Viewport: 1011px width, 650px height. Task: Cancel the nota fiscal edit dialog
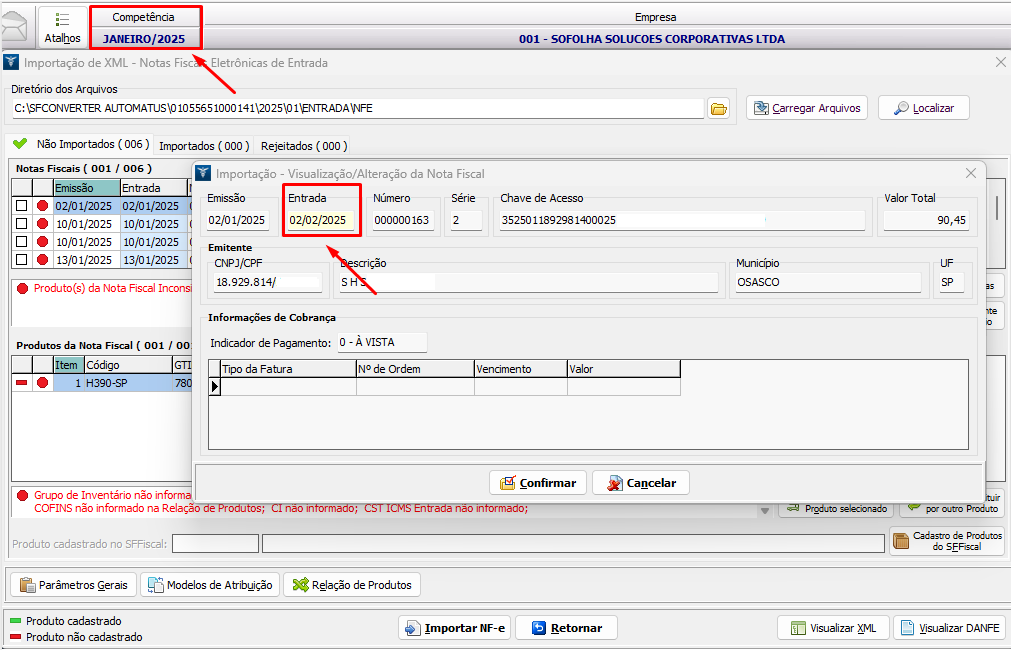(640, 483)
